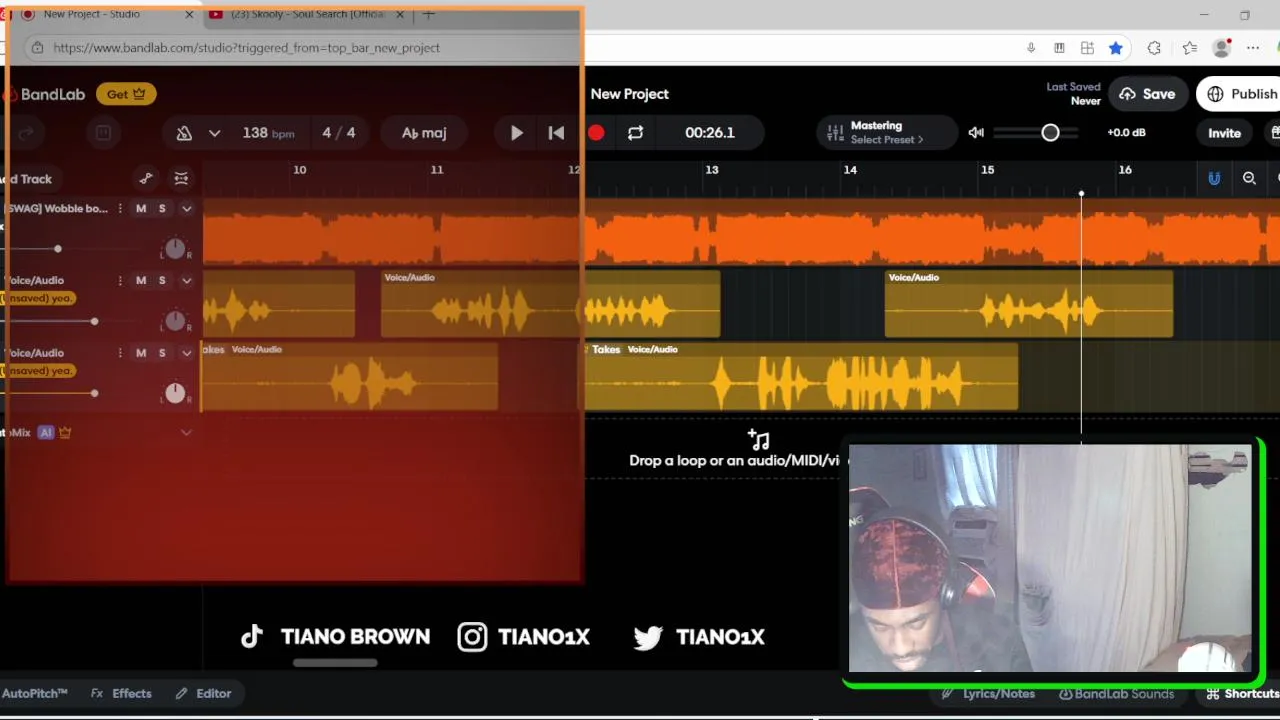Click the browser address bar URL
Screen dimensions: 1280x720
[x=247, y=47]
